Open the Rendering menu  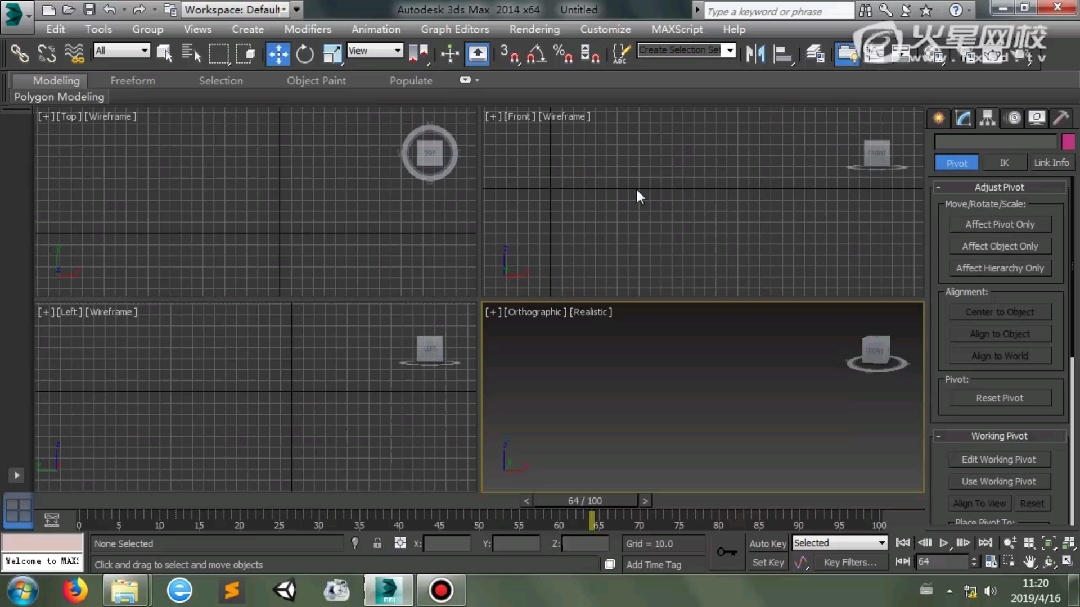[x=534, y=30]
